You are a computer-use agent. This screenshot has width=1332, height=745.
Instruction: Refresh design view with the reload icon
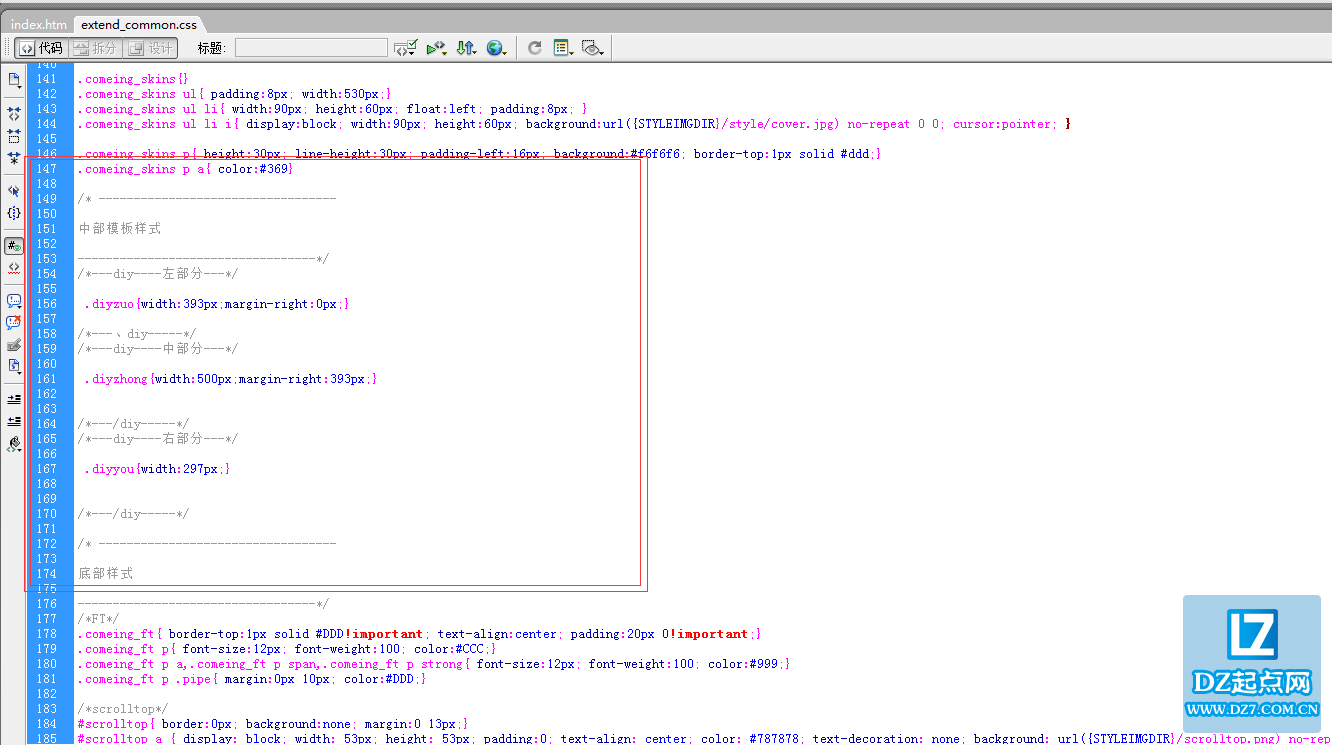pos(535,48)
